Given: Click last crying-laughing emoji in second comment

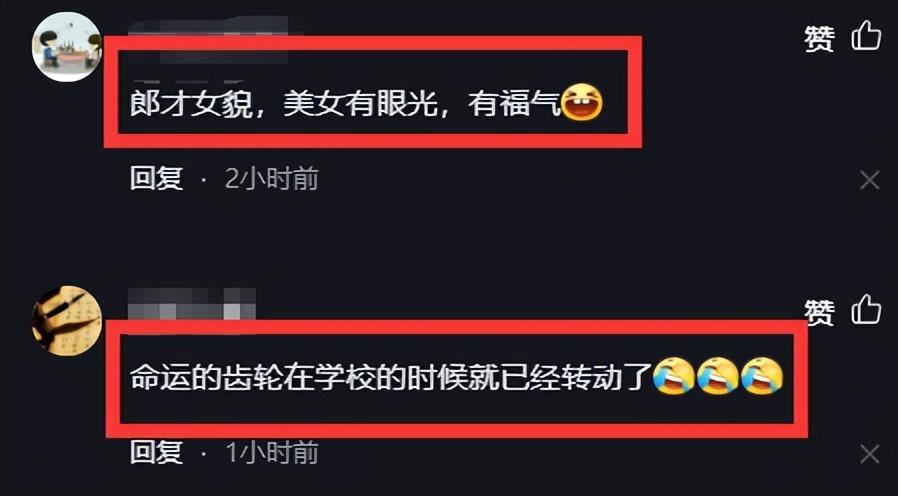Looking at the screenshot, I should (762, 376).
